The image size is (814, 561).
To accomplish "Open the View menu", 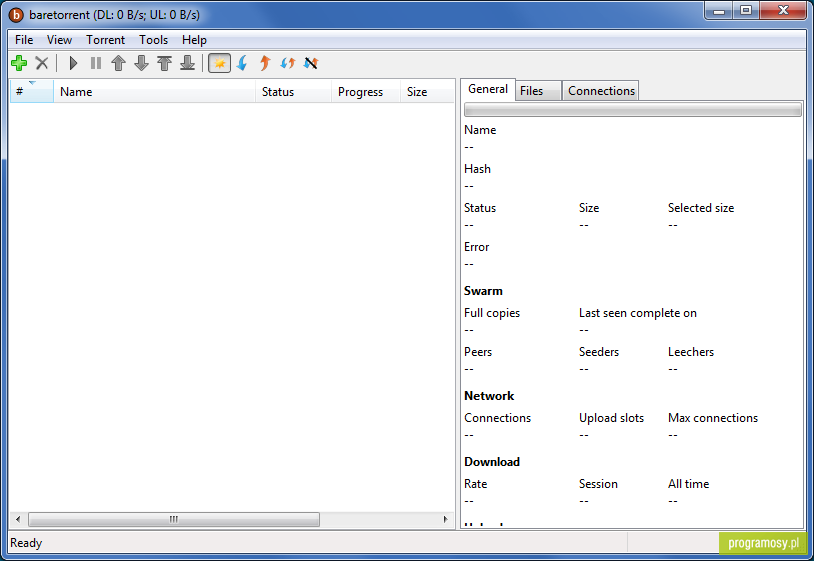I will pyautogui.click(x=59, y=40).
